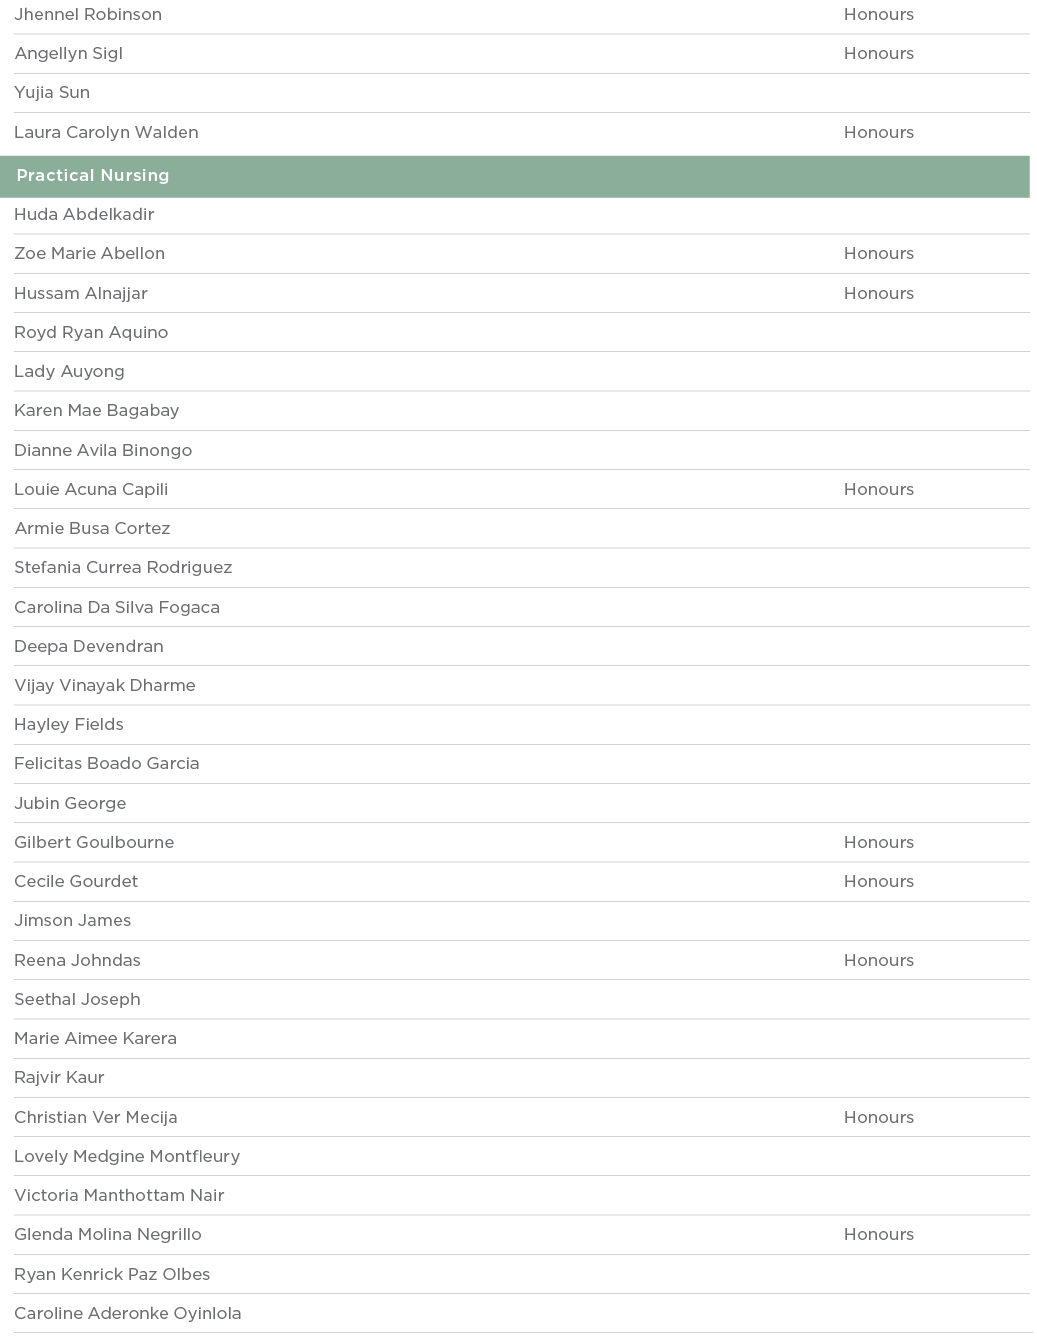Click Honours beside Glenda Molina Negrillo
Image resolution: width=1037 pixels, height=1338 pixels.
[x=878, y=1234]
